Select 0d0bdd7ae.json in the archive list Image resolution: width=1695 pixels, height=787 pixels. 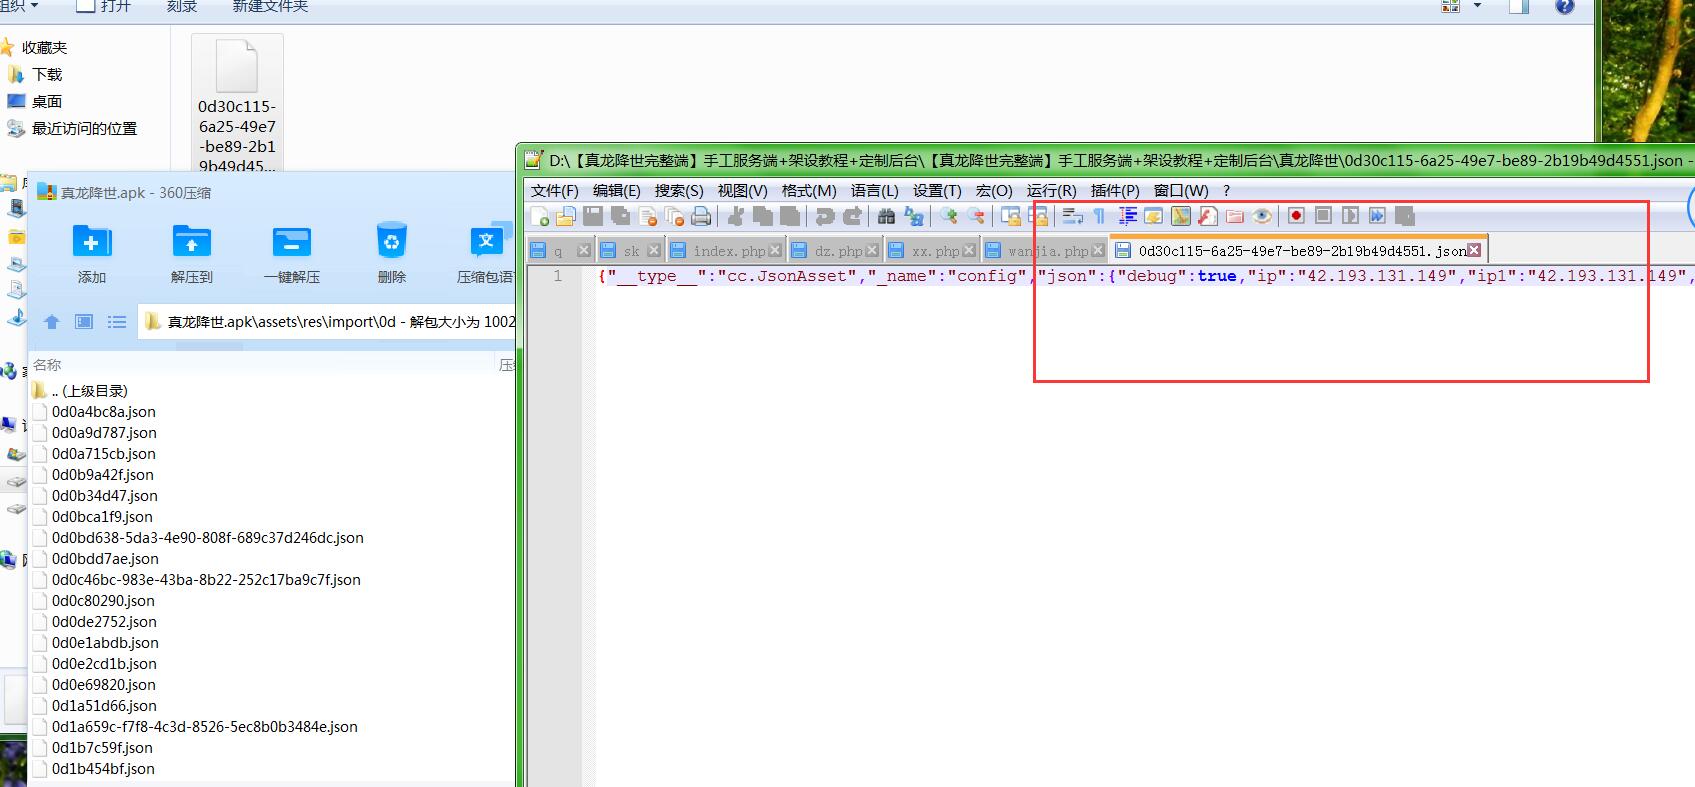pyautogui.click(x=105, y=559)
